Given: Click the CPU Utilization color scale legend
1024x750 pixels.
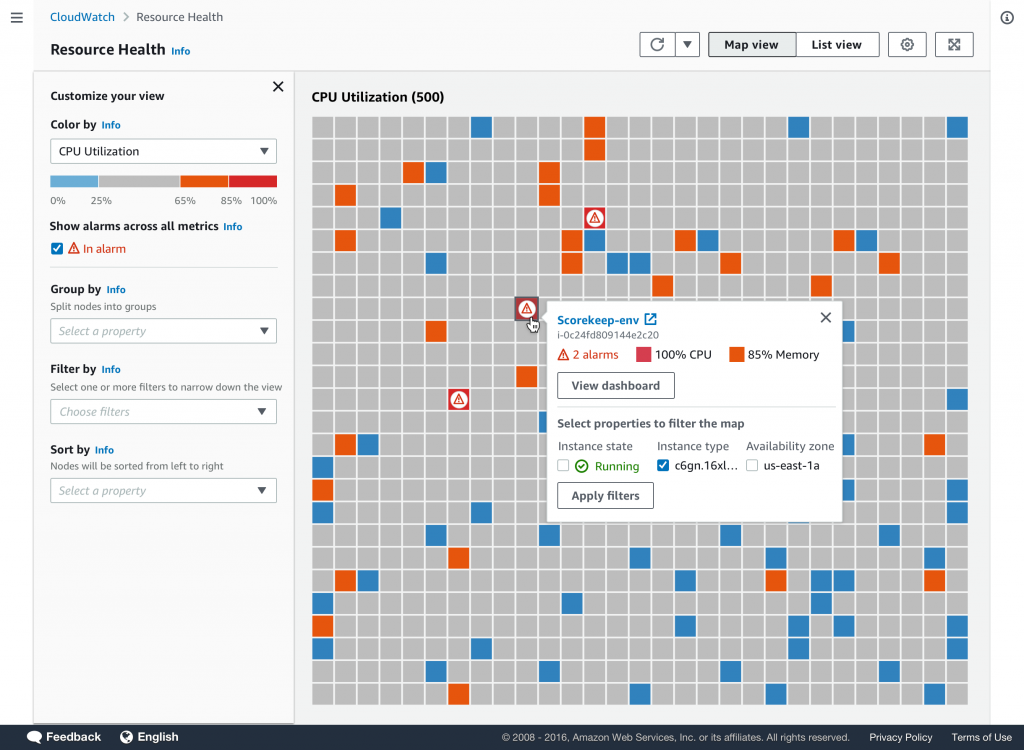Looking at the screenshot, I should (x=163, y=181).
